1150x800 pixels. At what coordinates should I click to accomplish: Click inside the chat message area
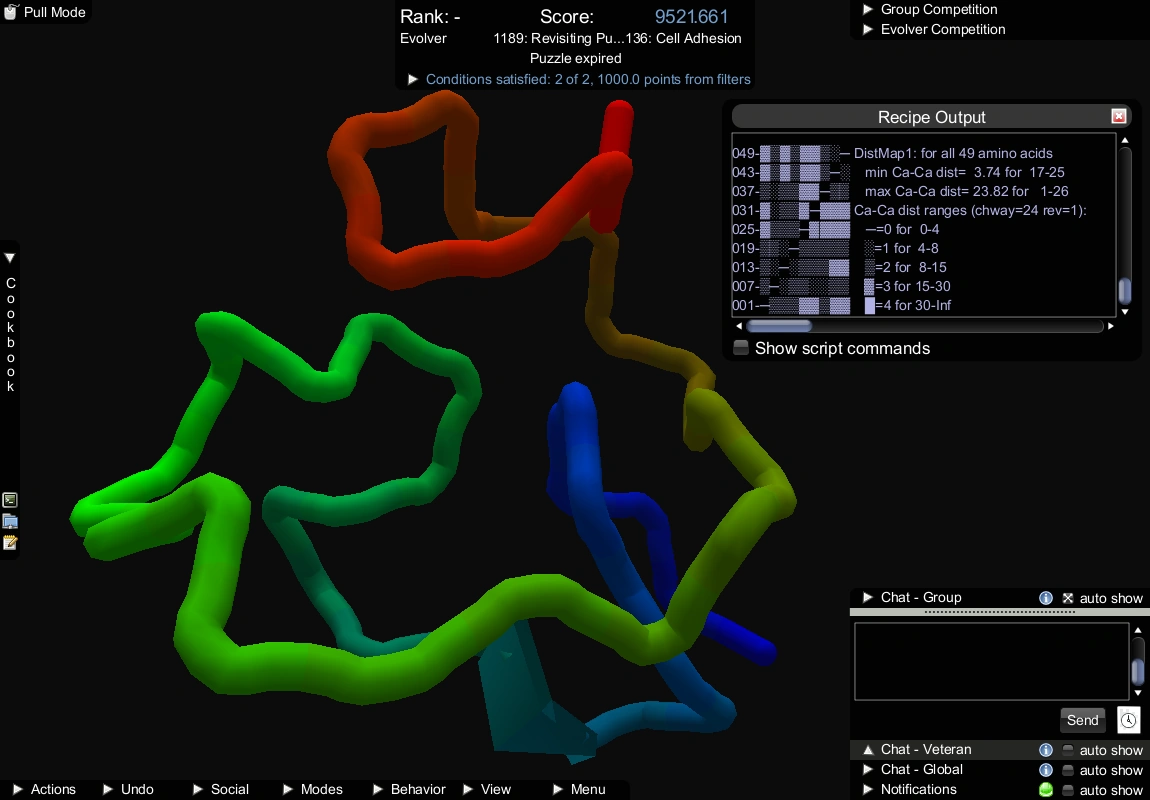click(x=990, y=661)
